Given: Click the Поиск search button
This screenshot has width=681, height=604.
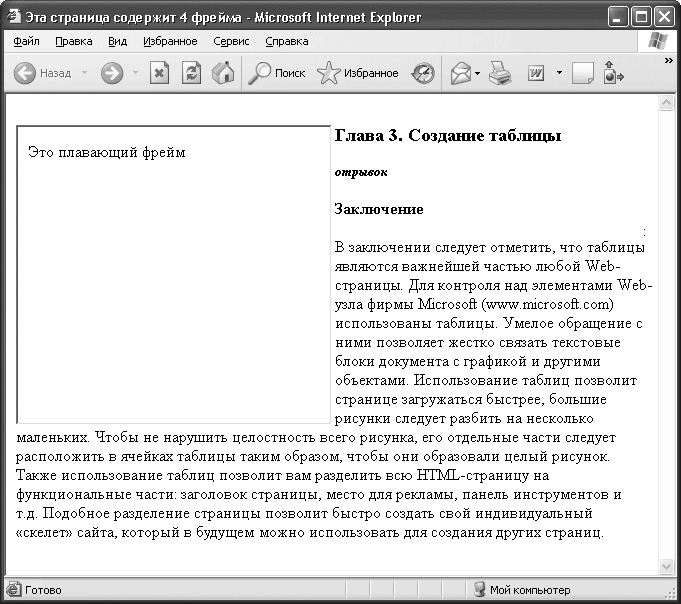Looking at the screenshot, I should click(277, 73).
